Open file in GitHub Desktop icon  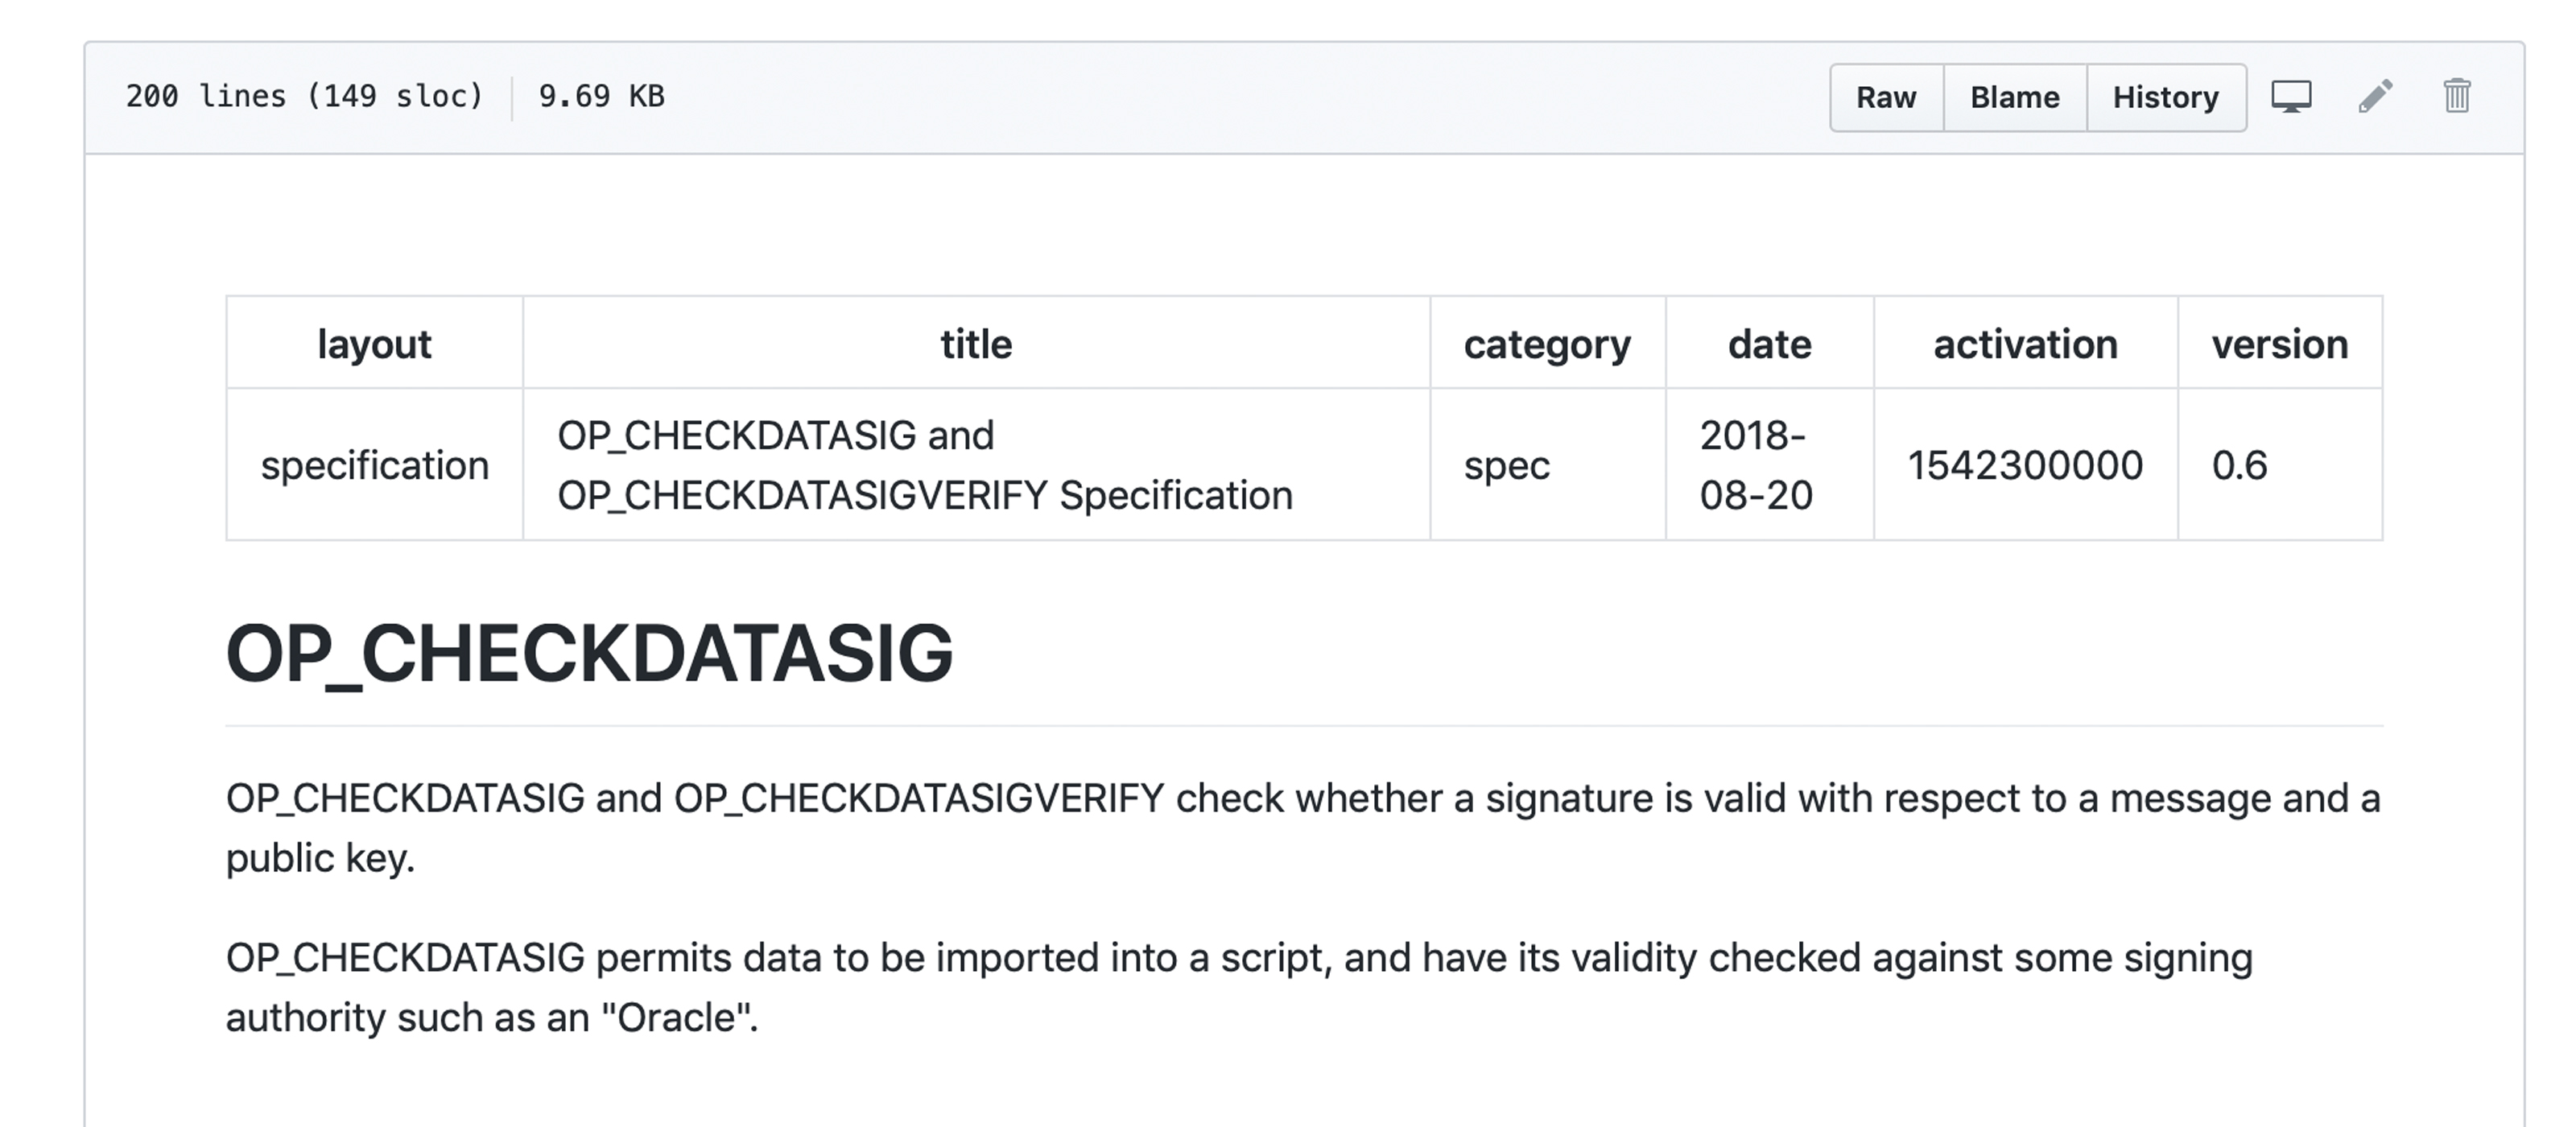[2290, 97]
